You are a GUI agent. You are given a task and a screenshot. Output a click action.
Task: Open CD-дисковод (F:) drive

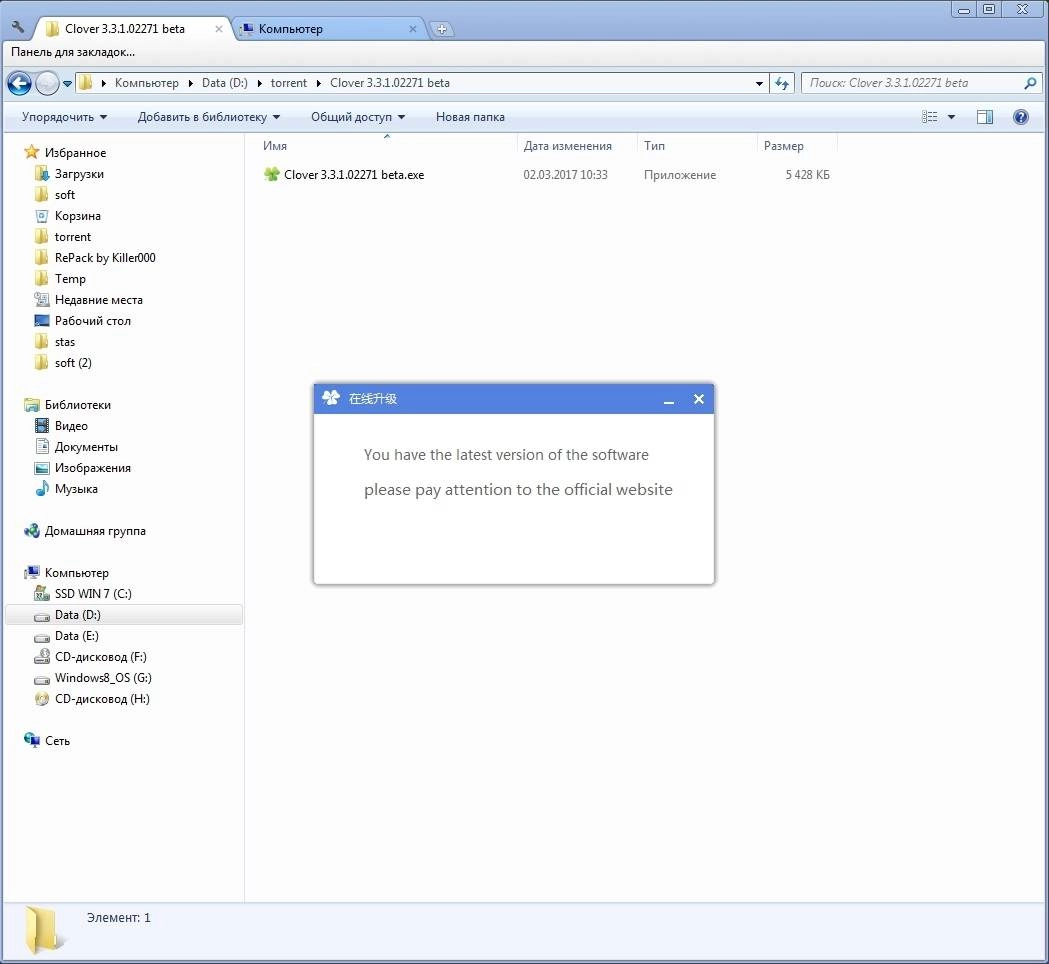pyautogui.click(x=100, y=657)
